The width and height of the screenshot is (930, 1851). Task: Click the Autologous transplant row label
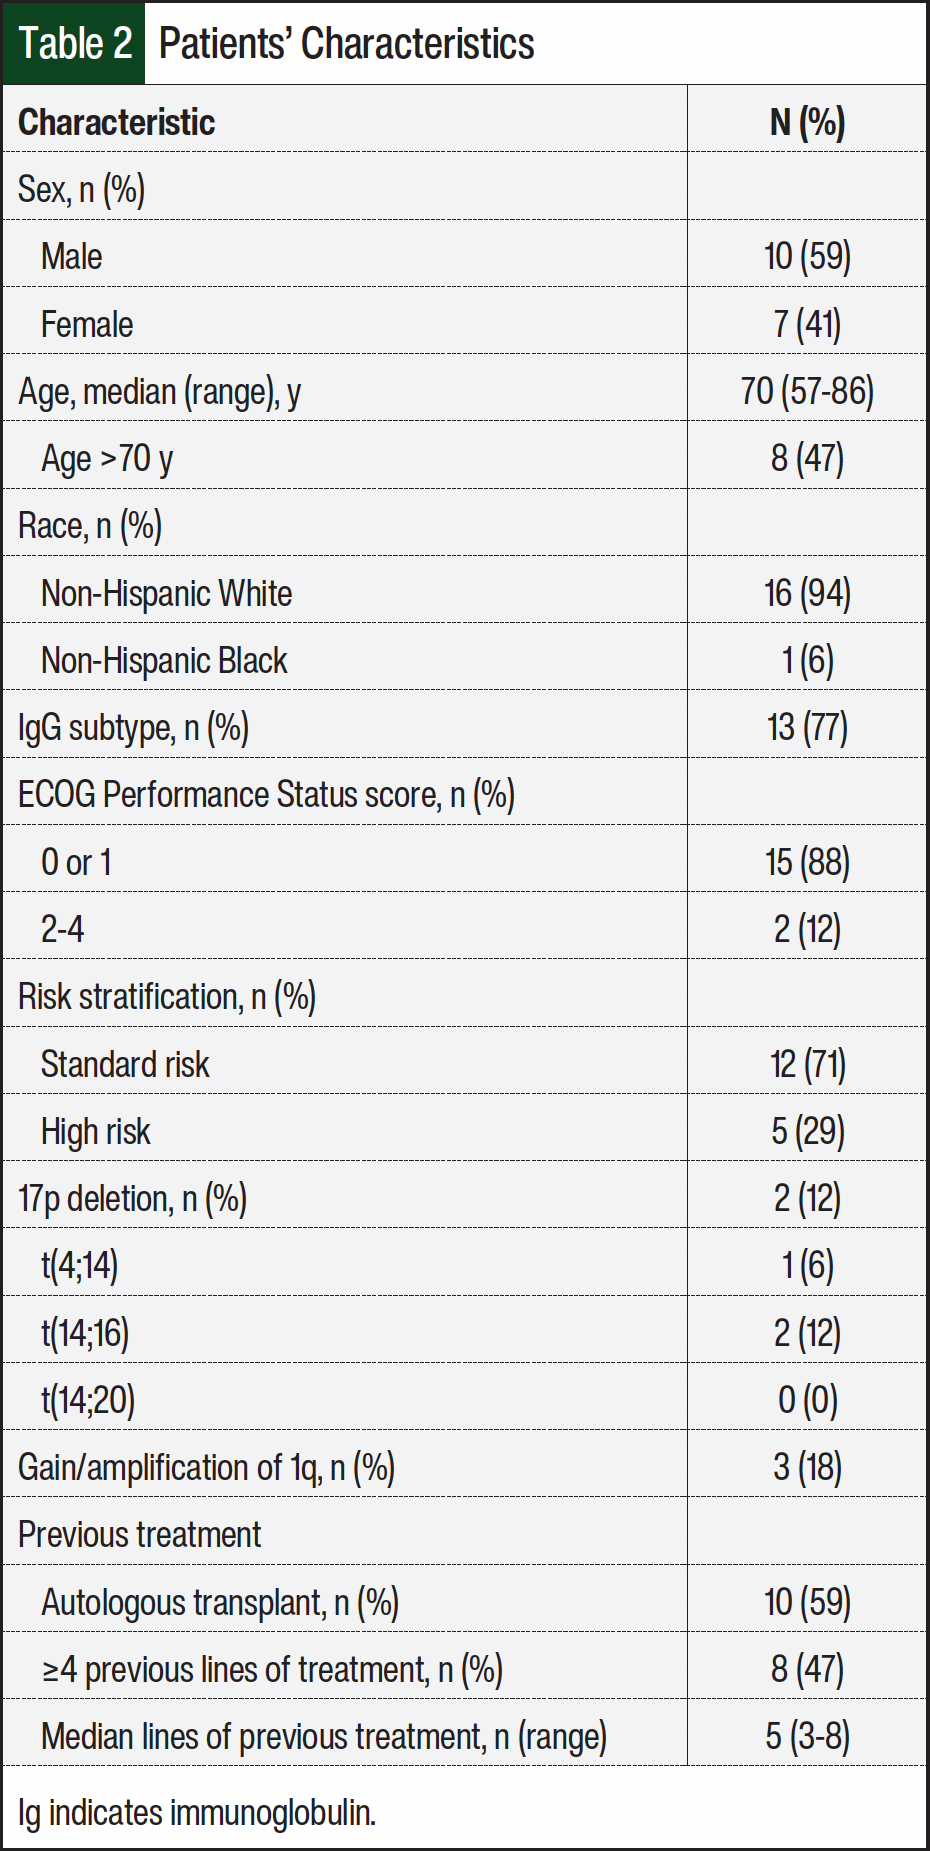click(x=220, y=1602)
